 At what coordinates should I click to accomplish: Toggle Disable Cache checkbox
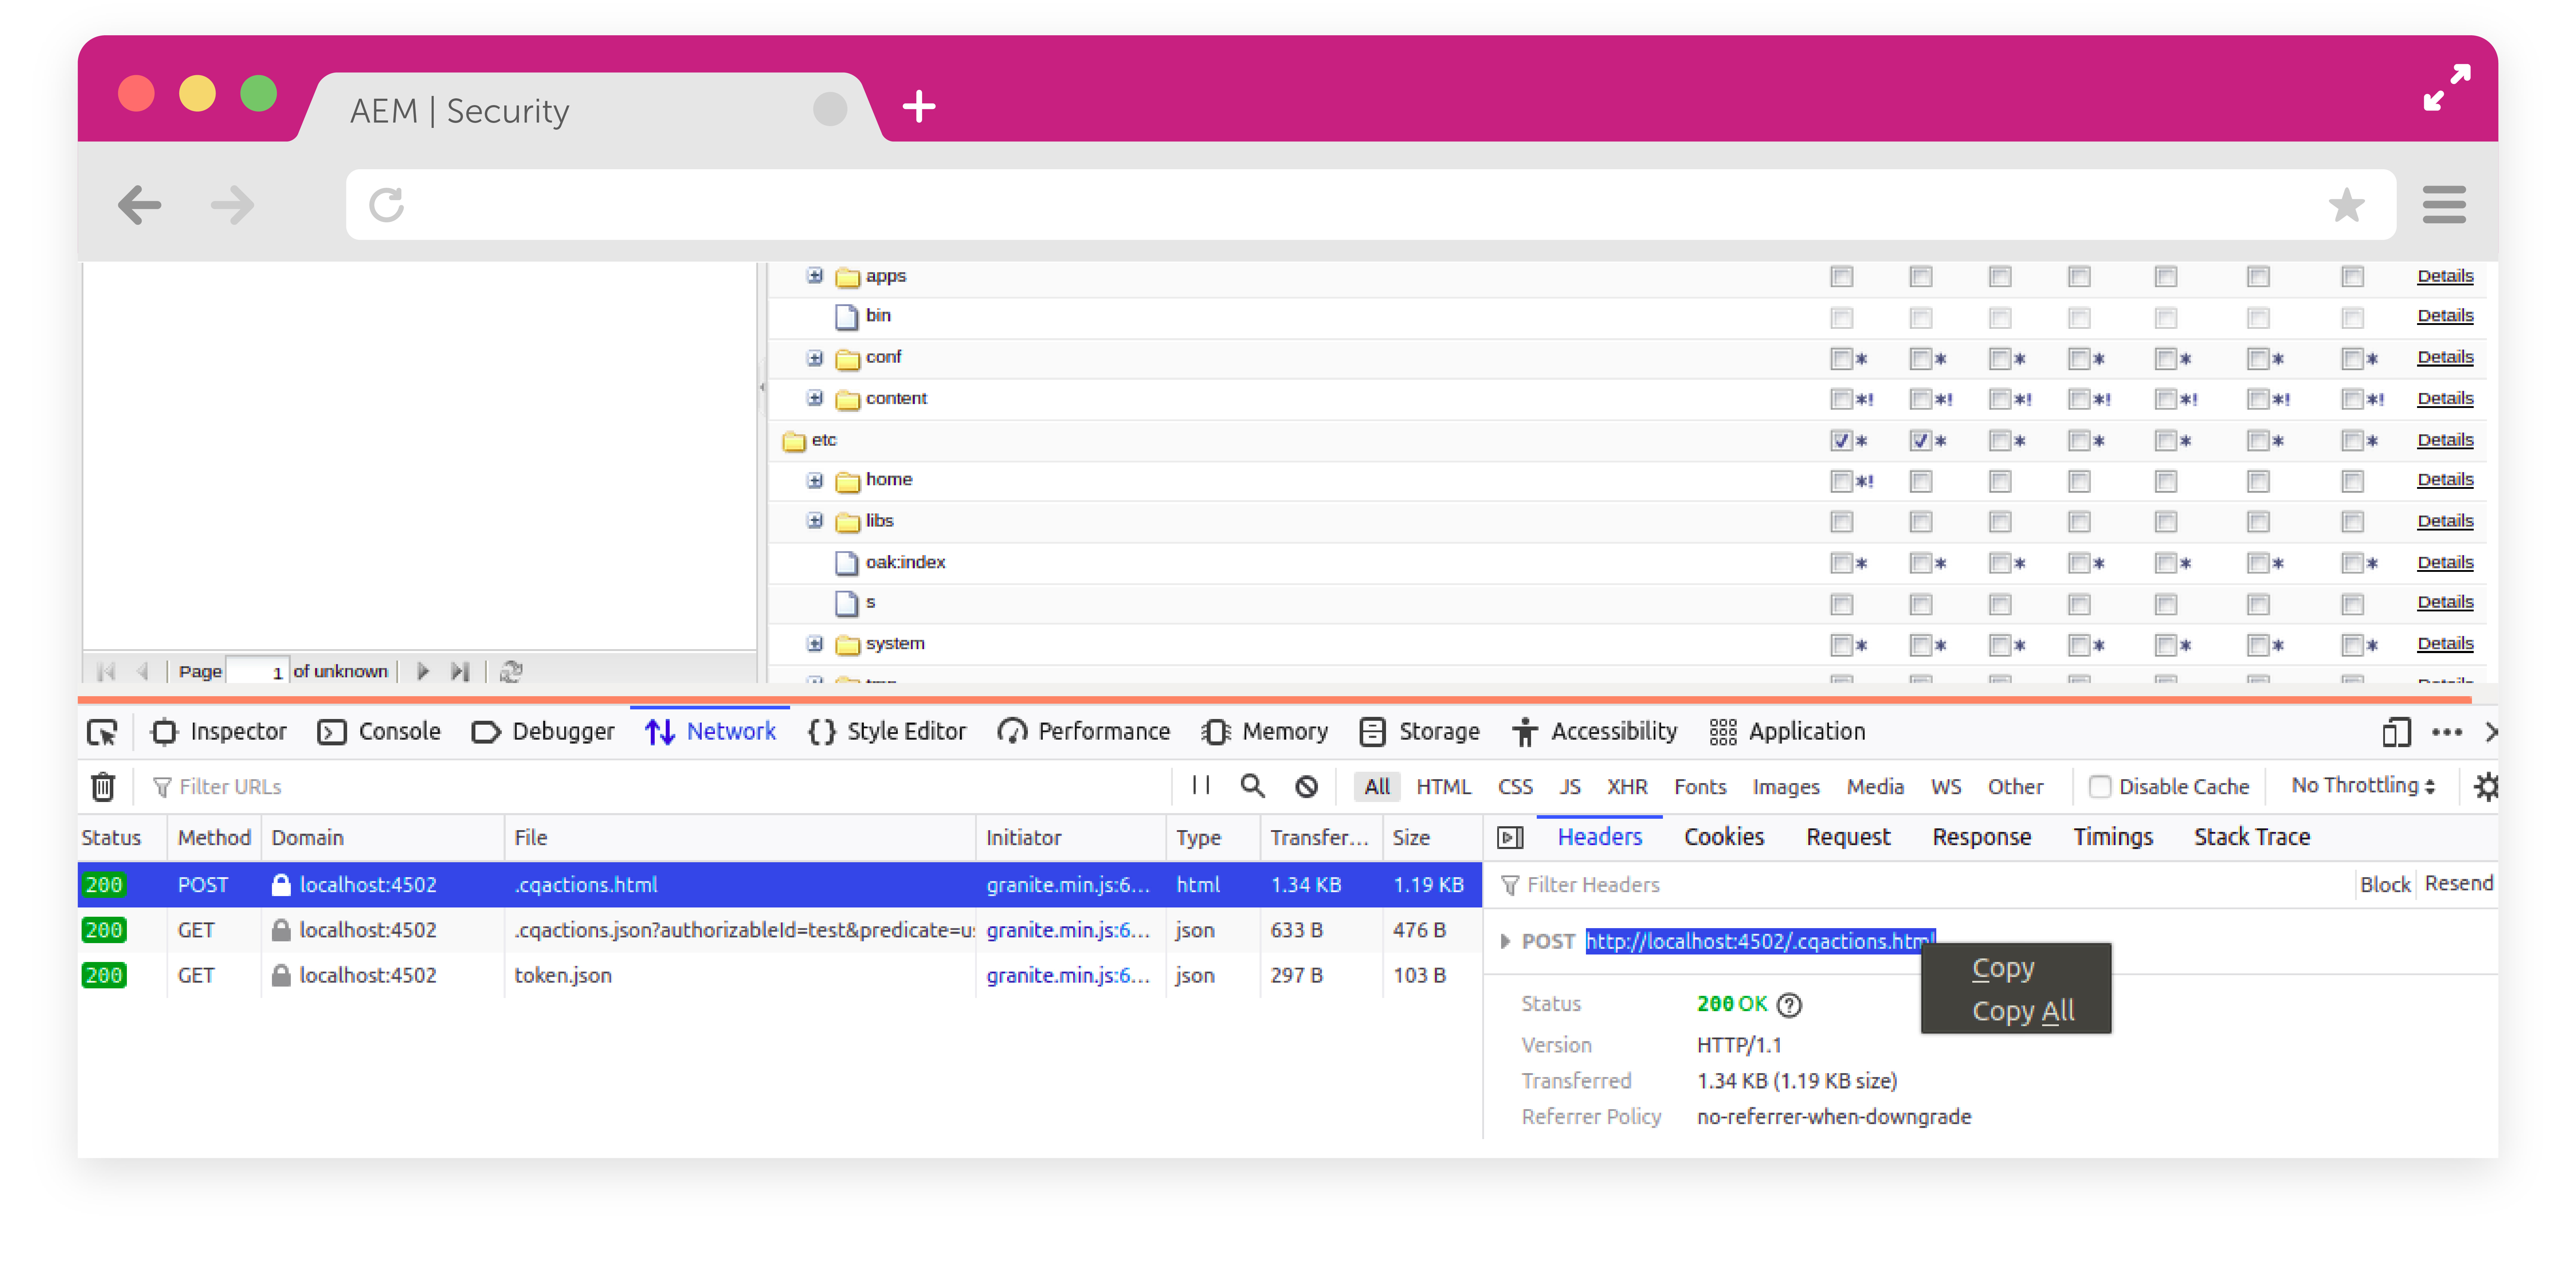click(x=2099, y=787)
